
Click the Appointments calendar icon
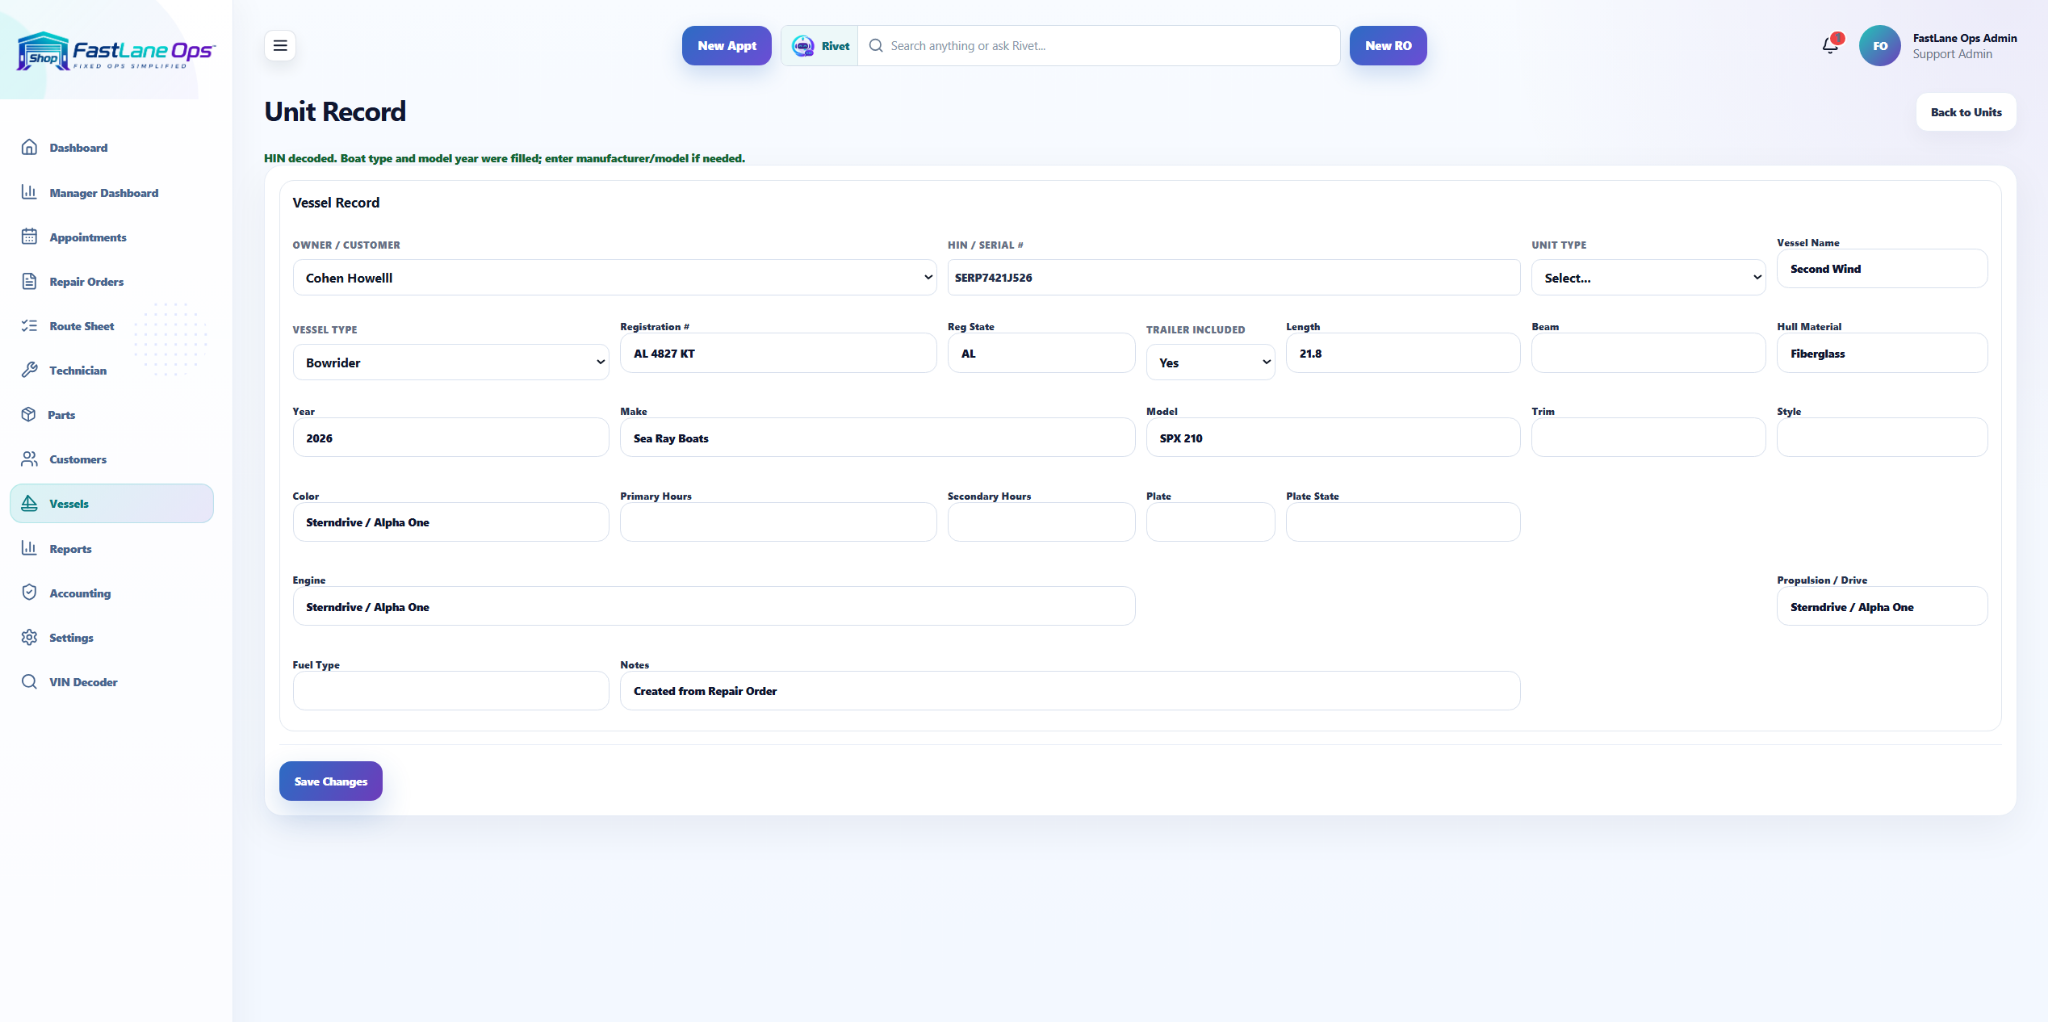click(x=29, y=237)
